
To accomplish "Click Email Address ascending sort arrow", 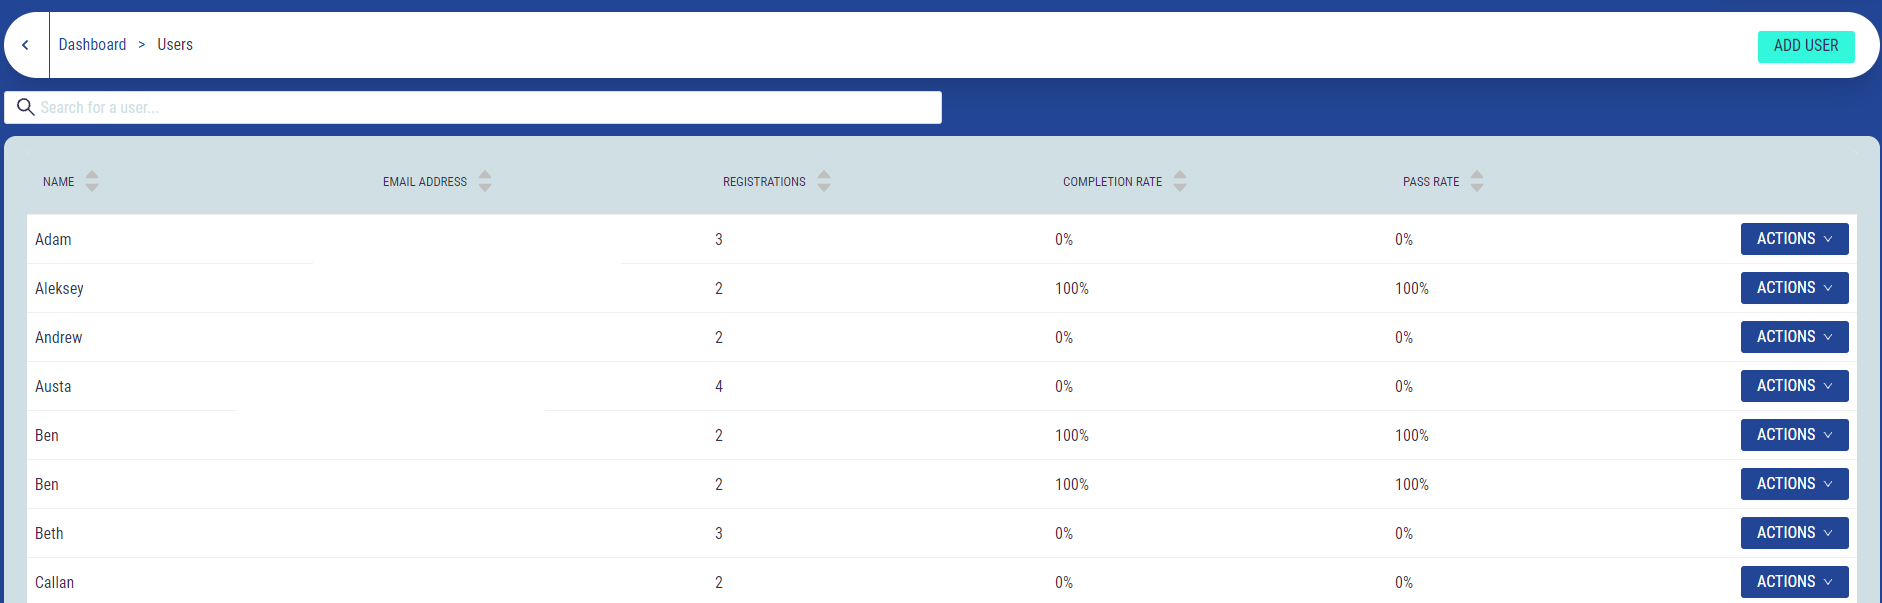I will coord(485,174).
